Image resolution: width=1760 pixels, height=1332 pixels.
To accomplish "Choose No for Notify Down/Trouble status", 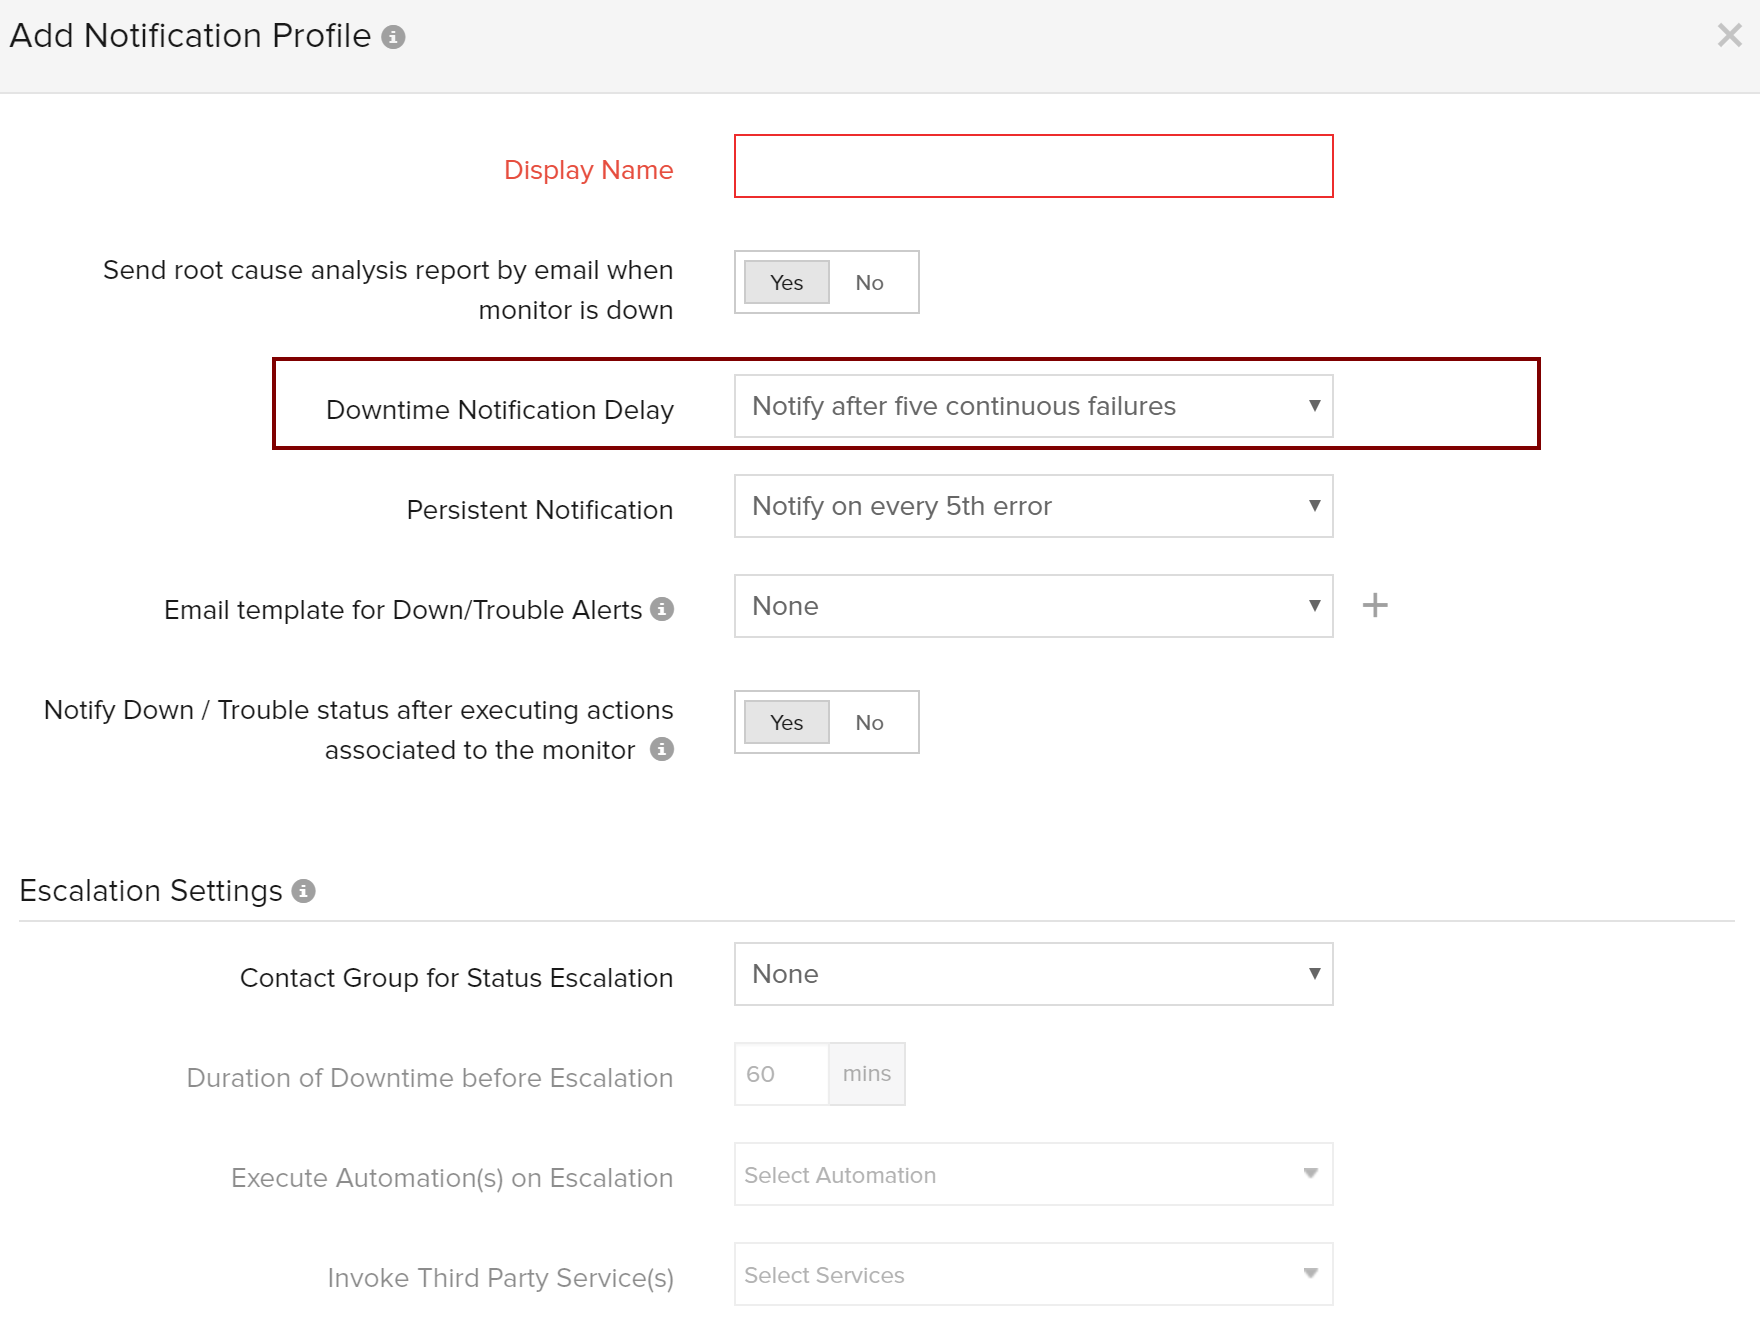I will [x=869, y=723].
